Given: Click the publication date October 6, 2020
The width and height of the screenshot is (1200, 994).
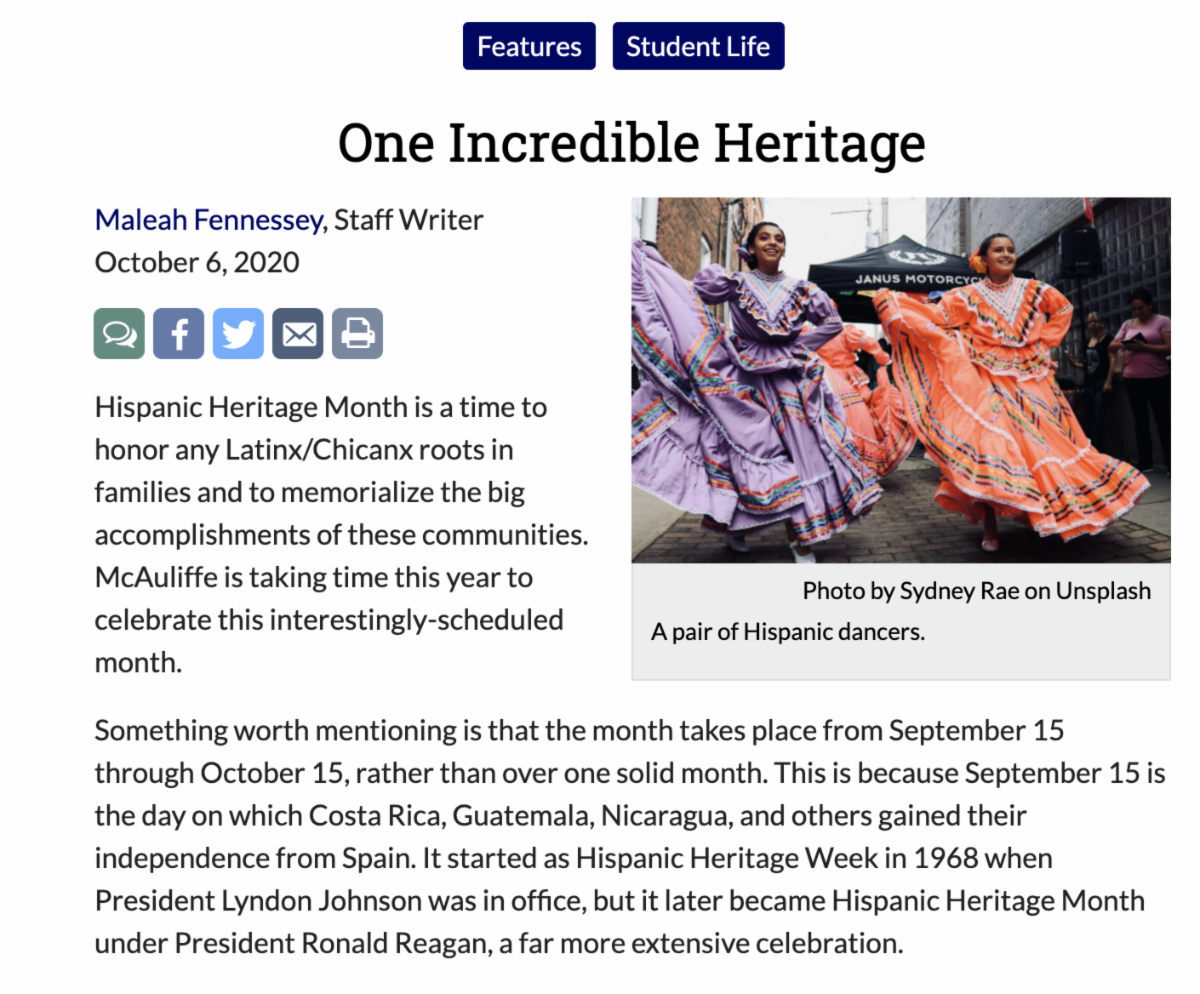Looking at the screenshot, I should [196, 262].
